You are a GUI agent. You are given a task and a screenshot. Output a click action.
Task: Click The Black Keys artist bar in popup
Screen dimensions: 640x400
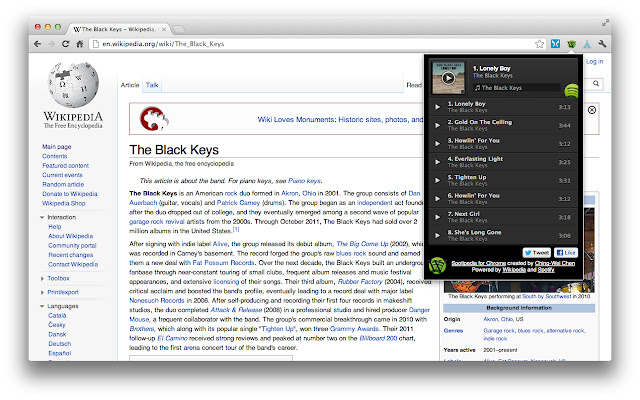[x=516, y=87]
